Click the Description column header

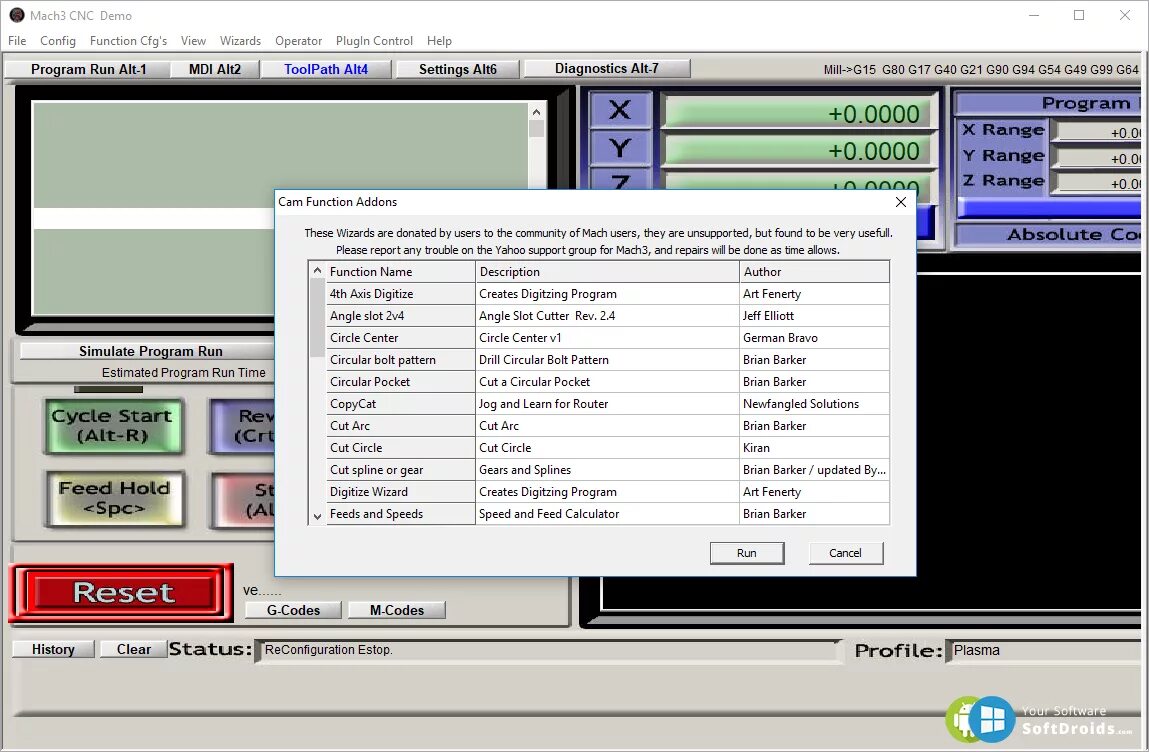[607, 272]
